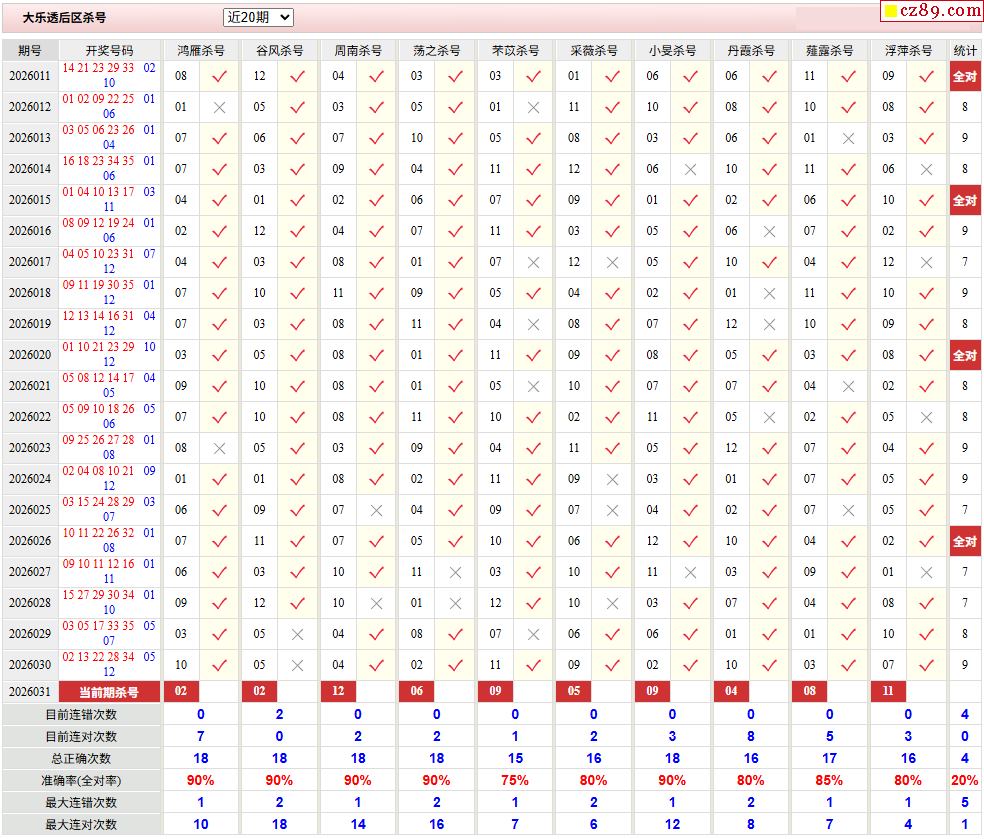The width and height of the screenshot is (984, 839).
Task: Click the 全对 badge in row 2026026
Action: point(964,541)
